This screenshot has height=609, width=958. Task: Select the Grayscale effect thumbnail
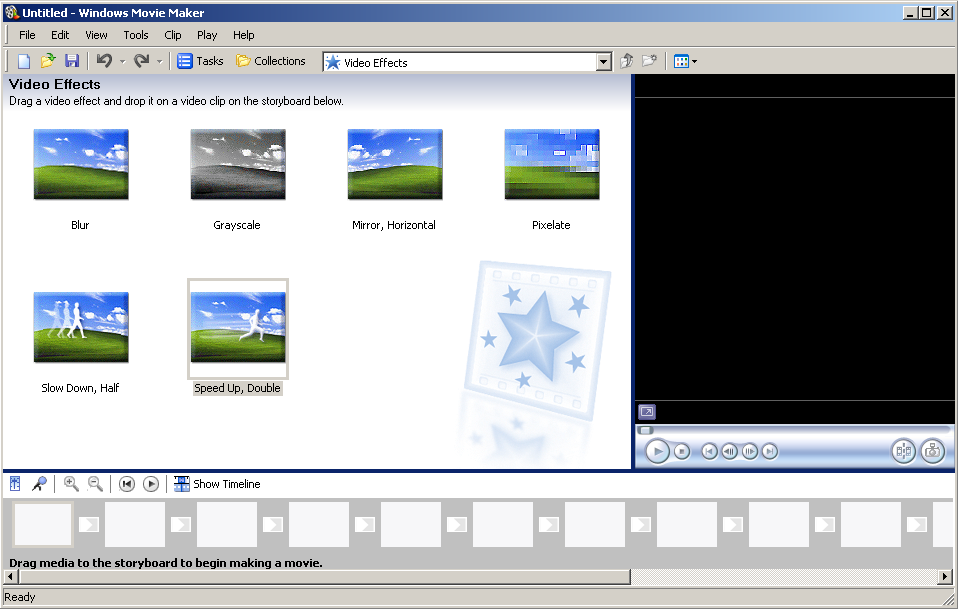coord(238,164)
